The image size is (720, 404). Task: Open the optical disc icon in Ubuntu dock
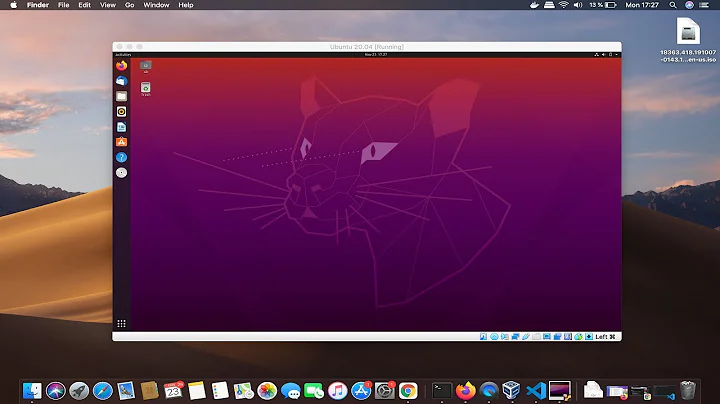[121, 173]
